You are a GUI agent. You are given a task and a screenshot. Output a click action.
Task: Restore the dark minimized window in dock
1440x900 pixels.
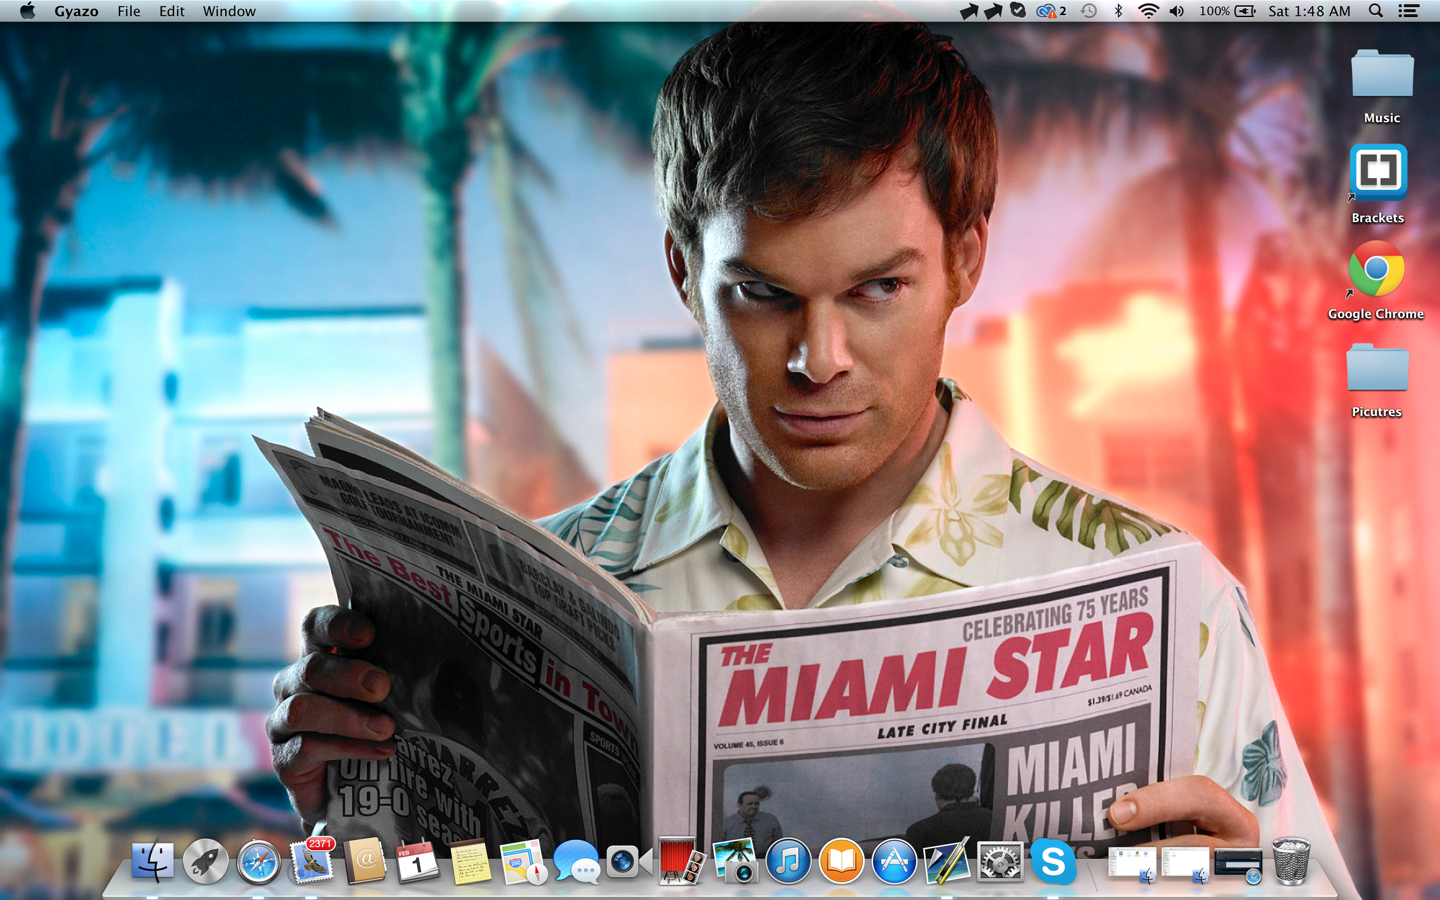click(x=1238, y=866)
